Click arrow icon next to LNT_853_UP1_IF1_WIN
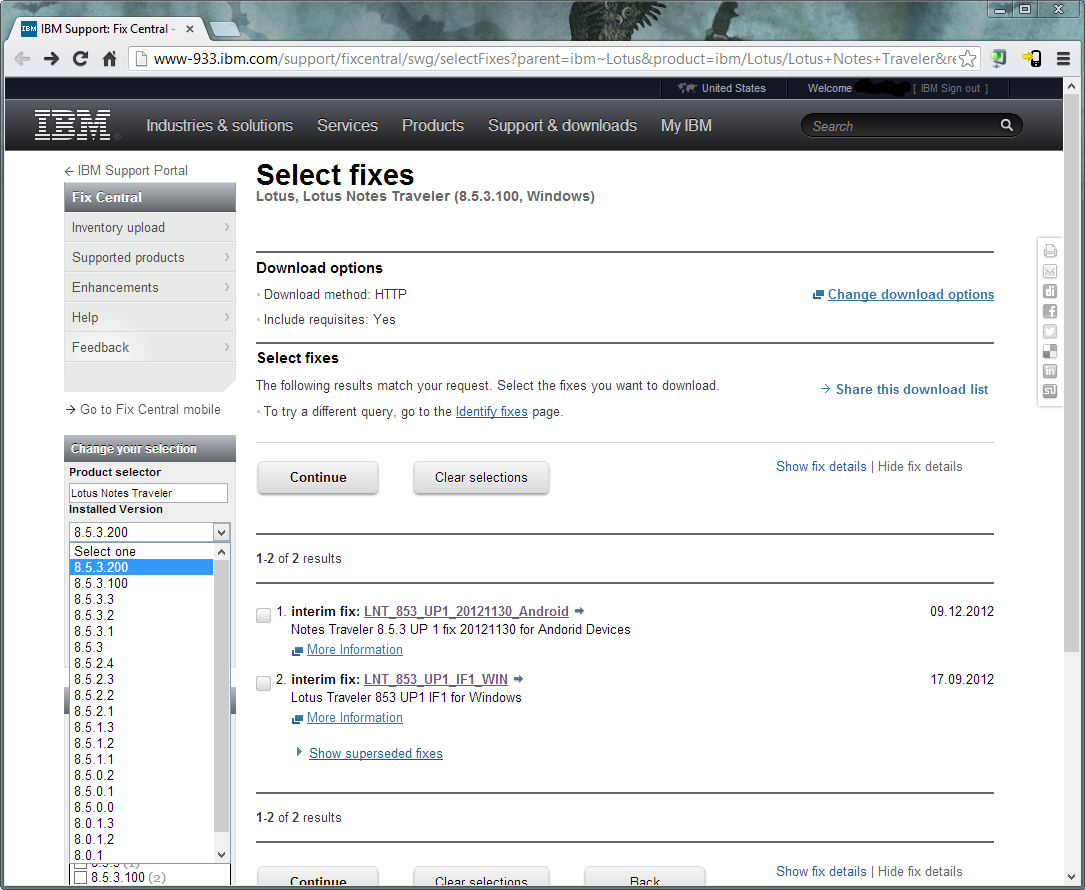Viewport: 1085px width, 890px height. click(x=519, y=679)
